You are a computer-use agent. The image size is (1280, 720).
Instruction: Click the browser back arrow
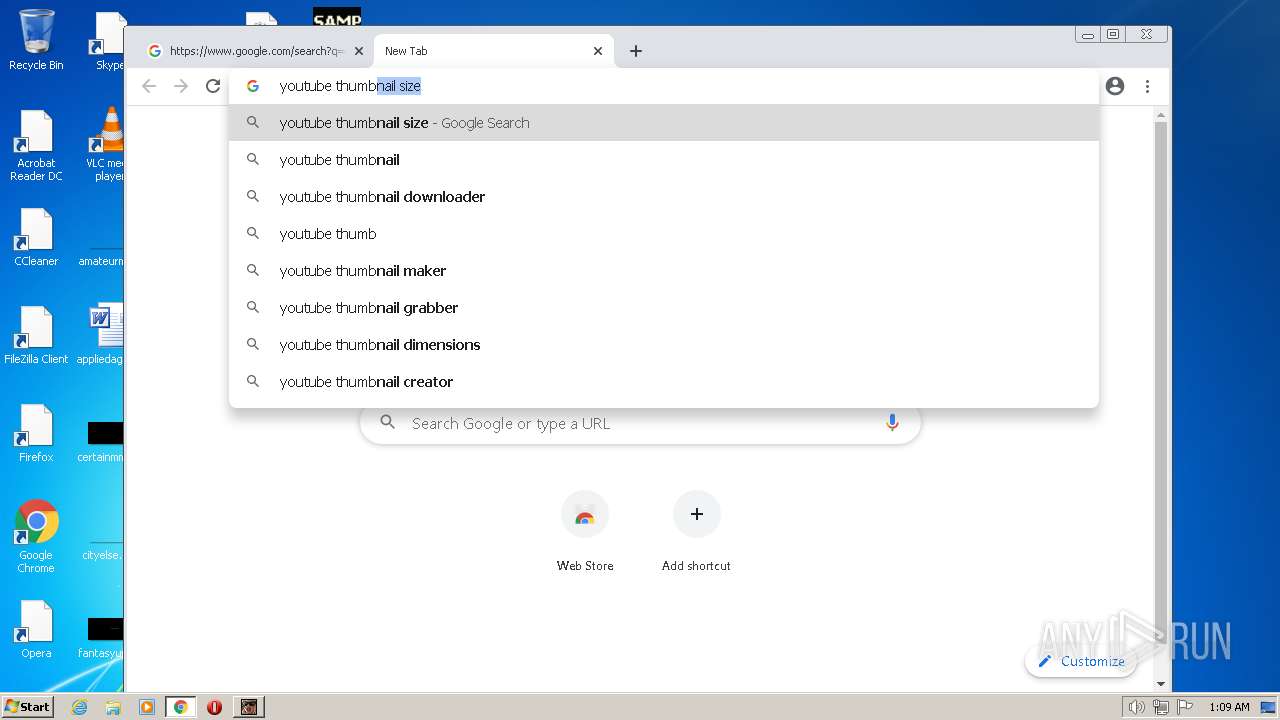(x=149, y=86)
